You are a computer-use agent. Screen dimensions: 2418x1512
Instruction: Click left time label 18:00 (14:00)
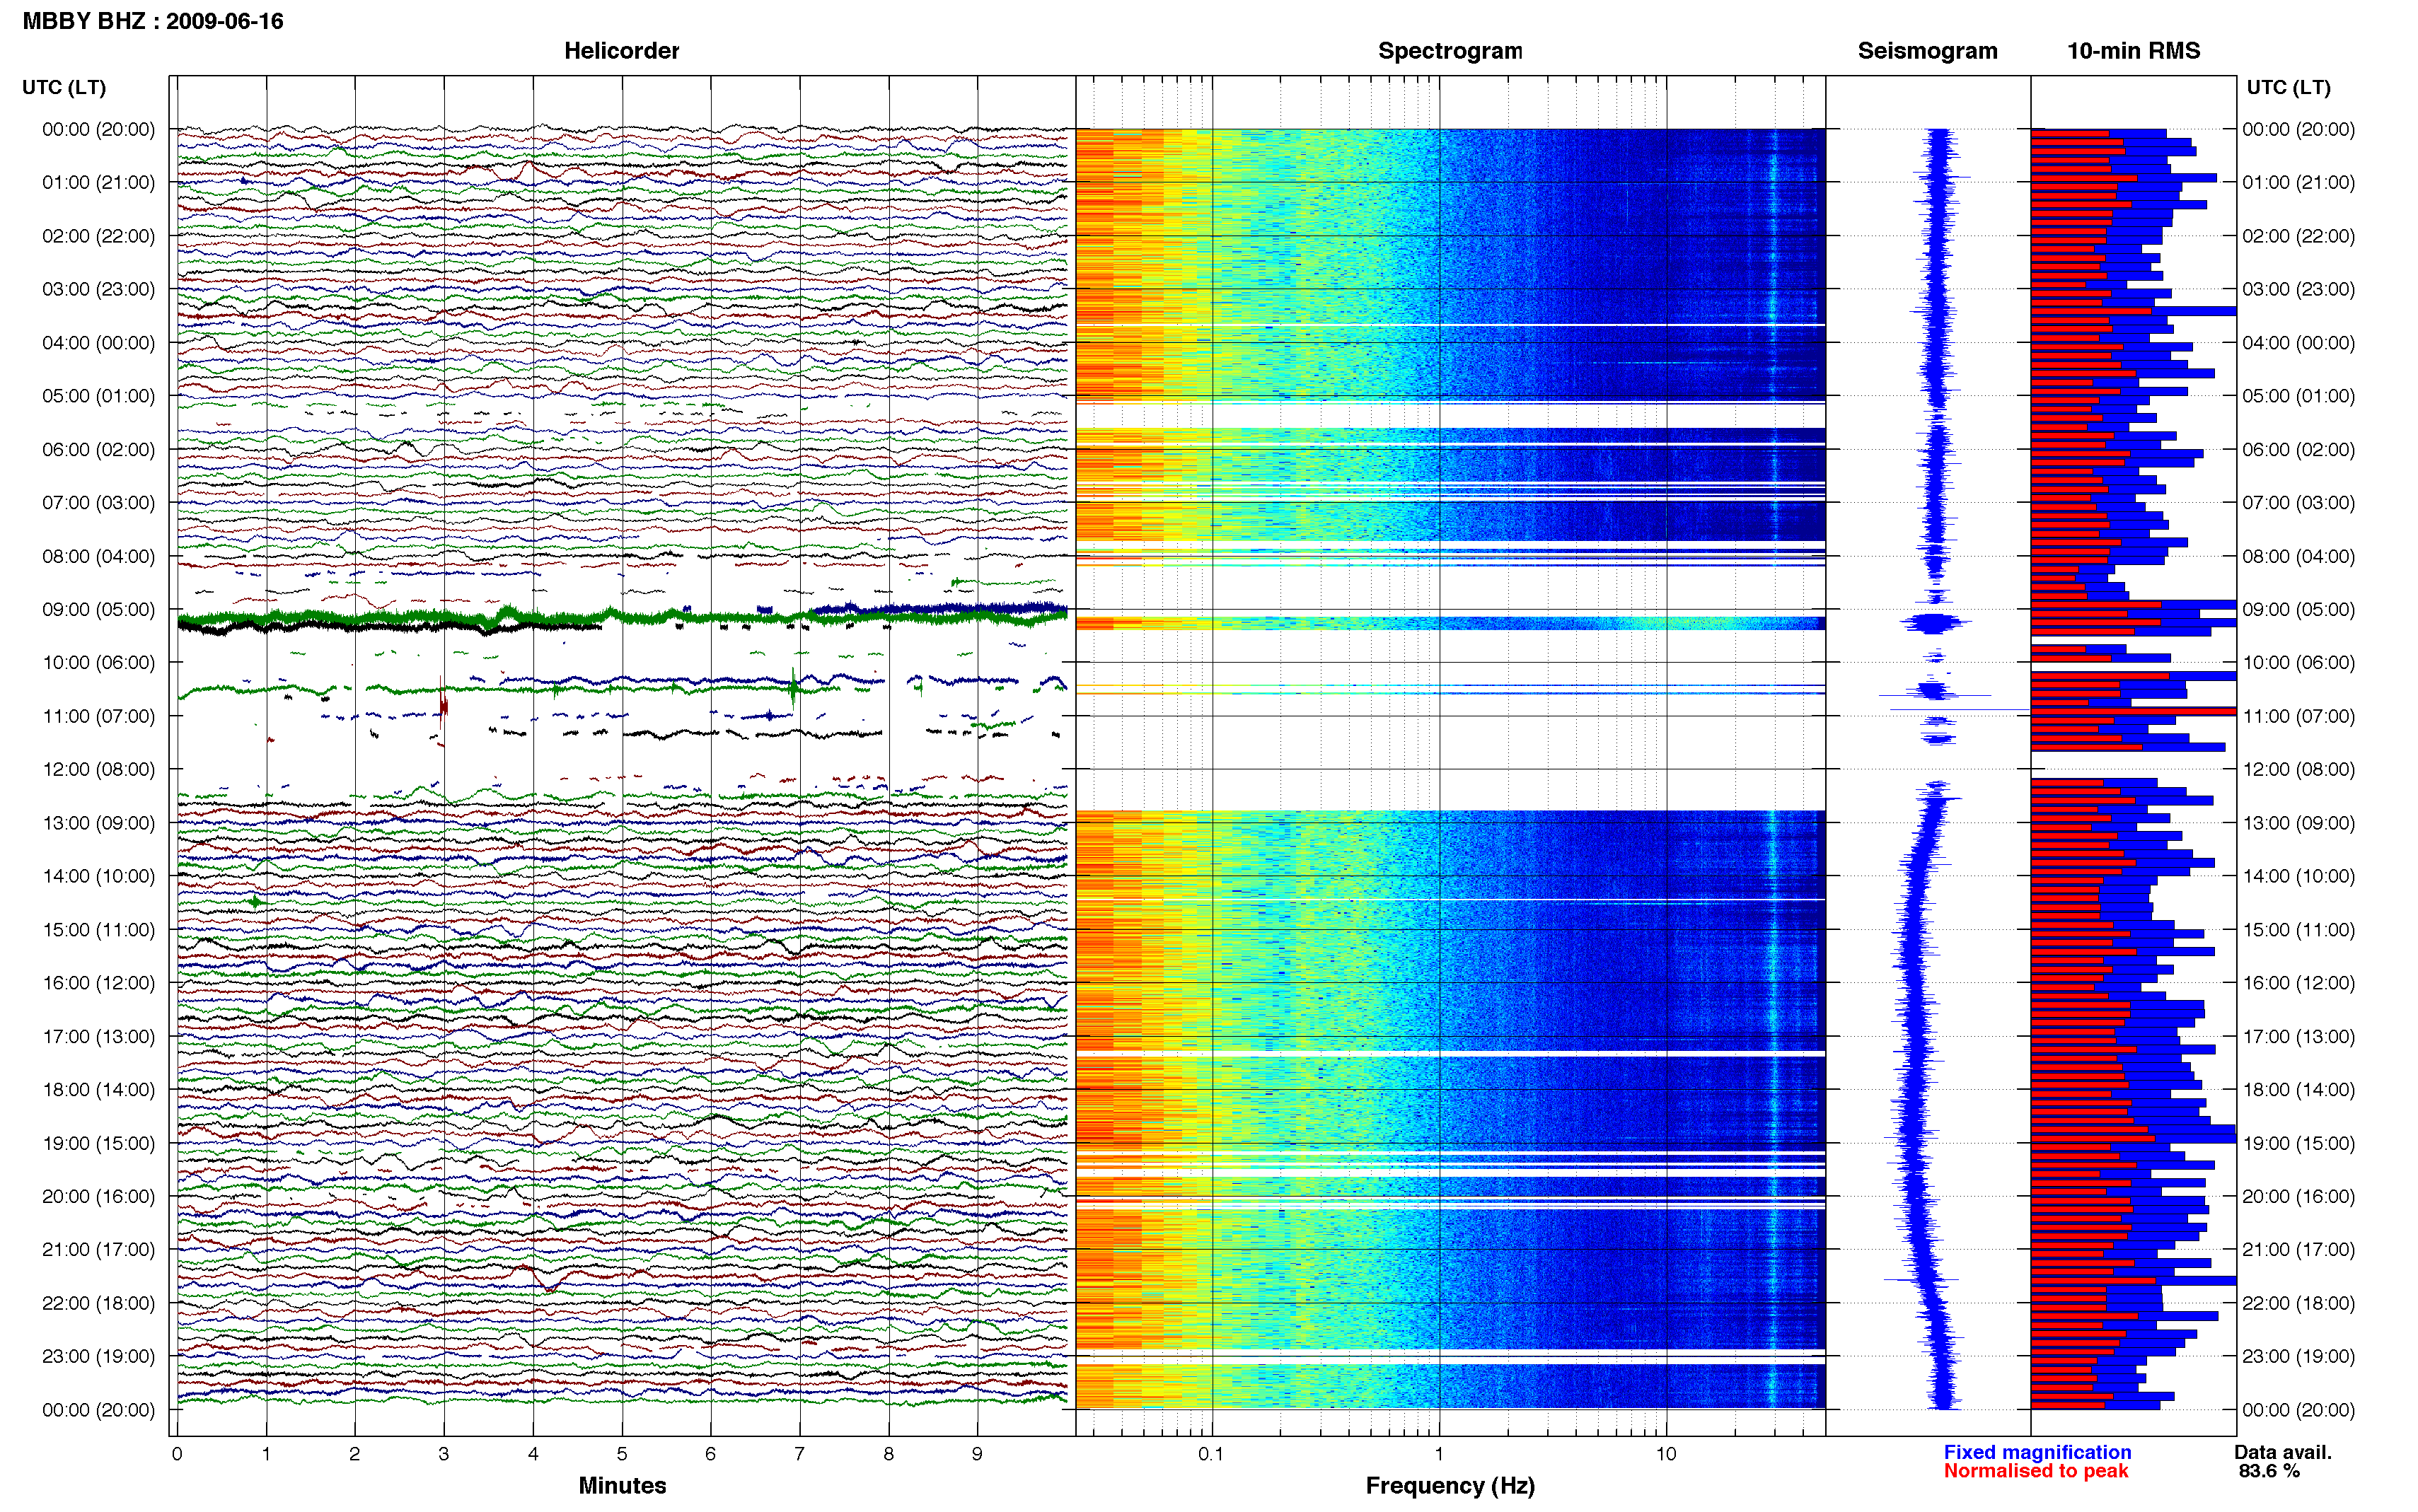(x=99, y=1089)
